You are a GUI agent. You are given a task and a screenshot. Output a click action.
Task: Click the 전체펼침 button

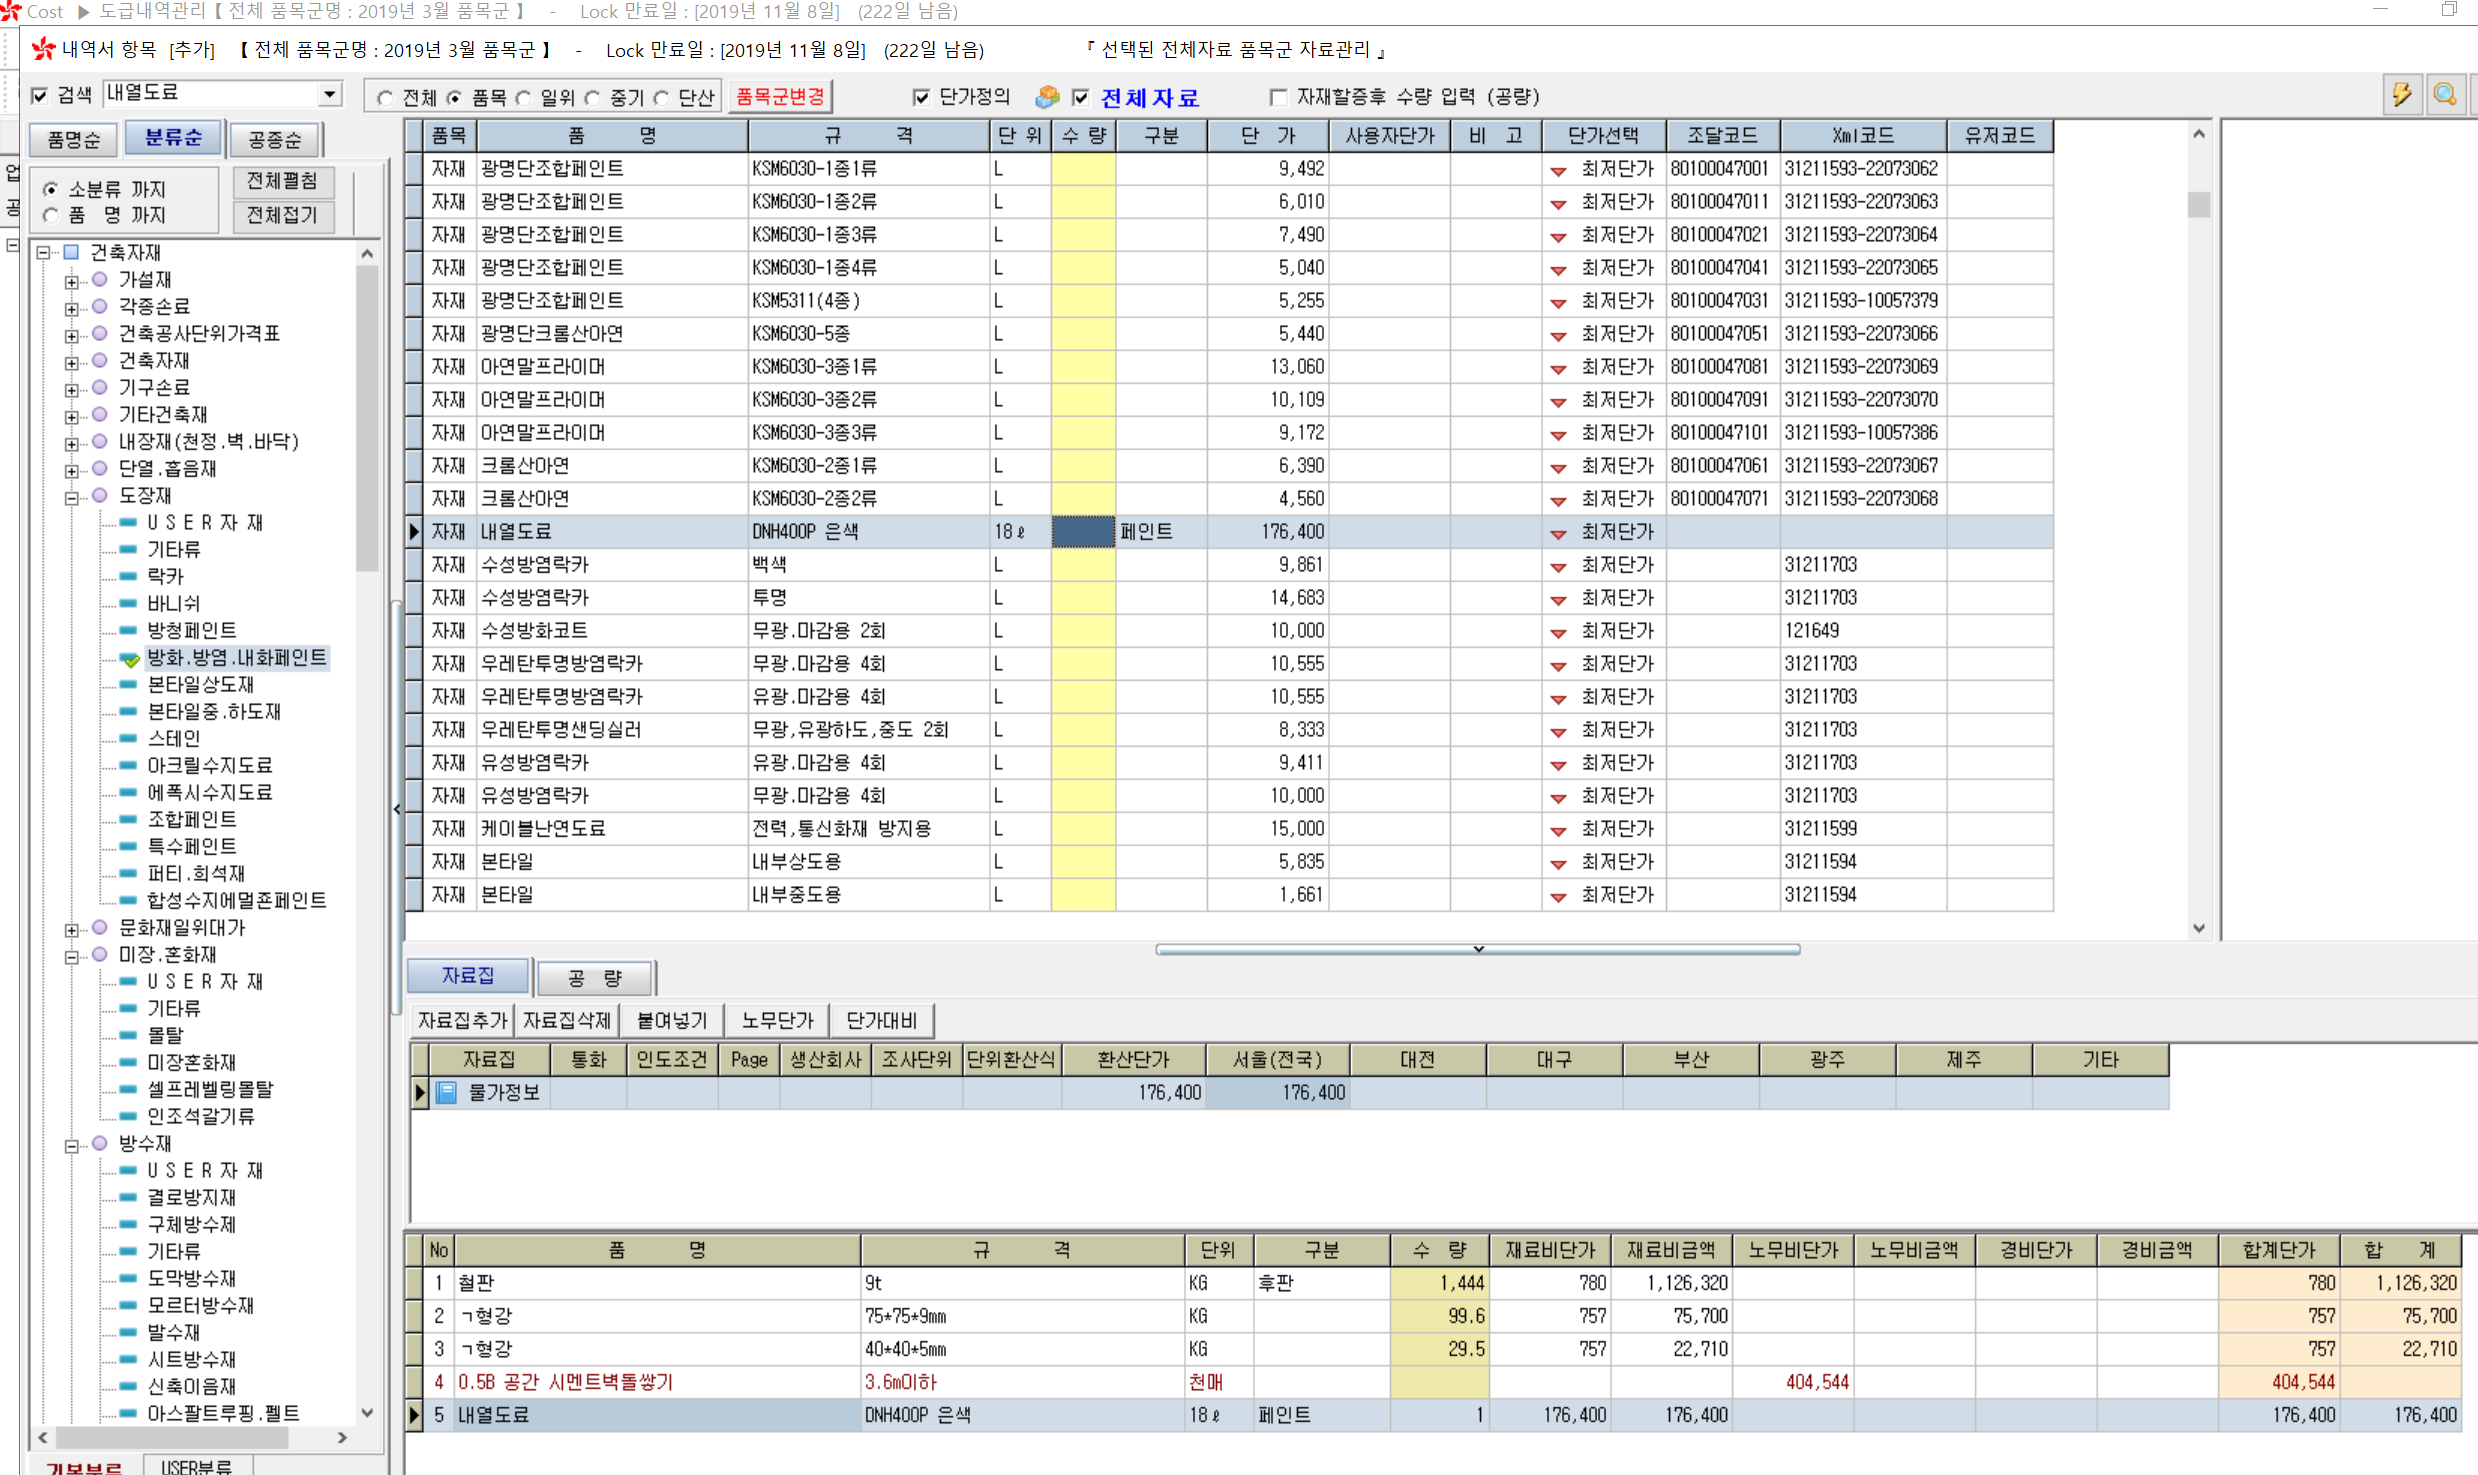[x=282, y=181]
